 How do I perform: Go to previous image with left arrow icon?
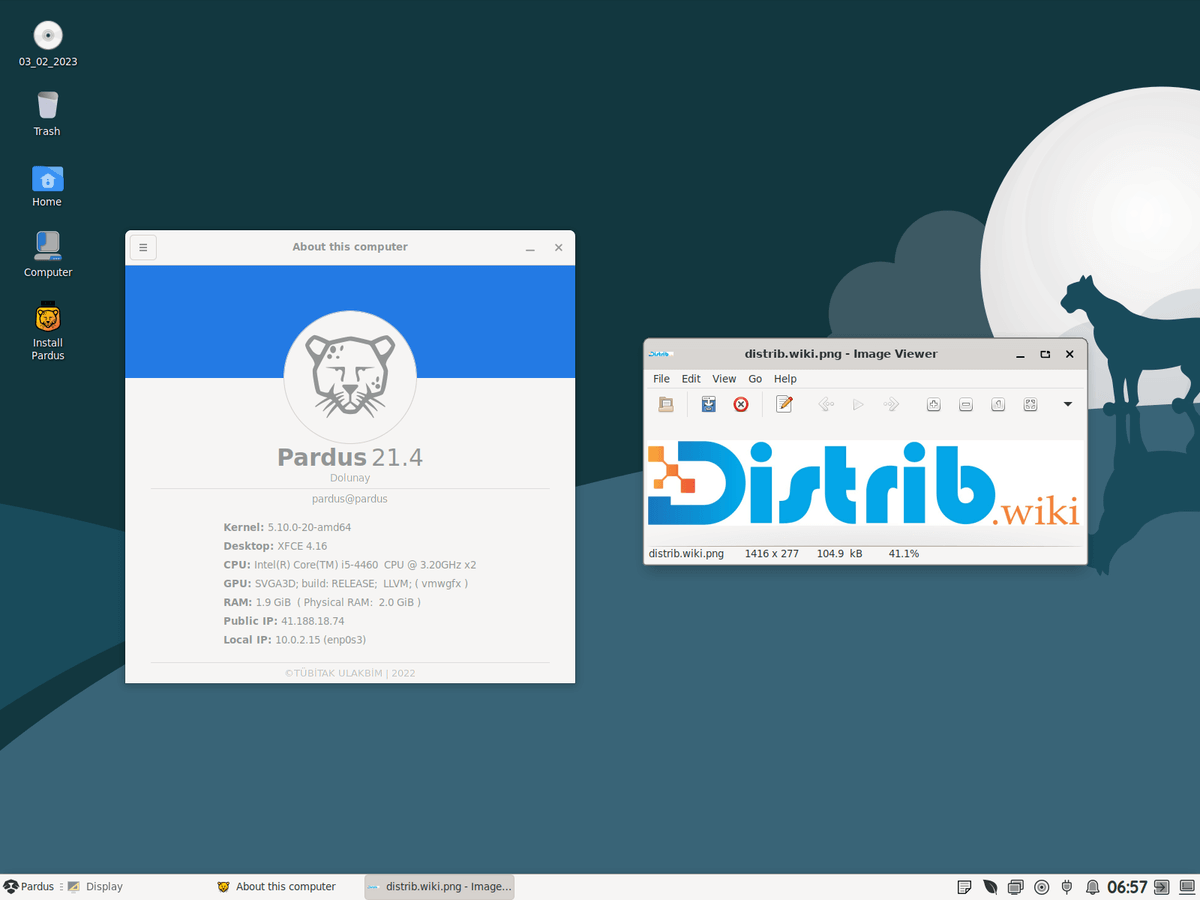[826, 404]
